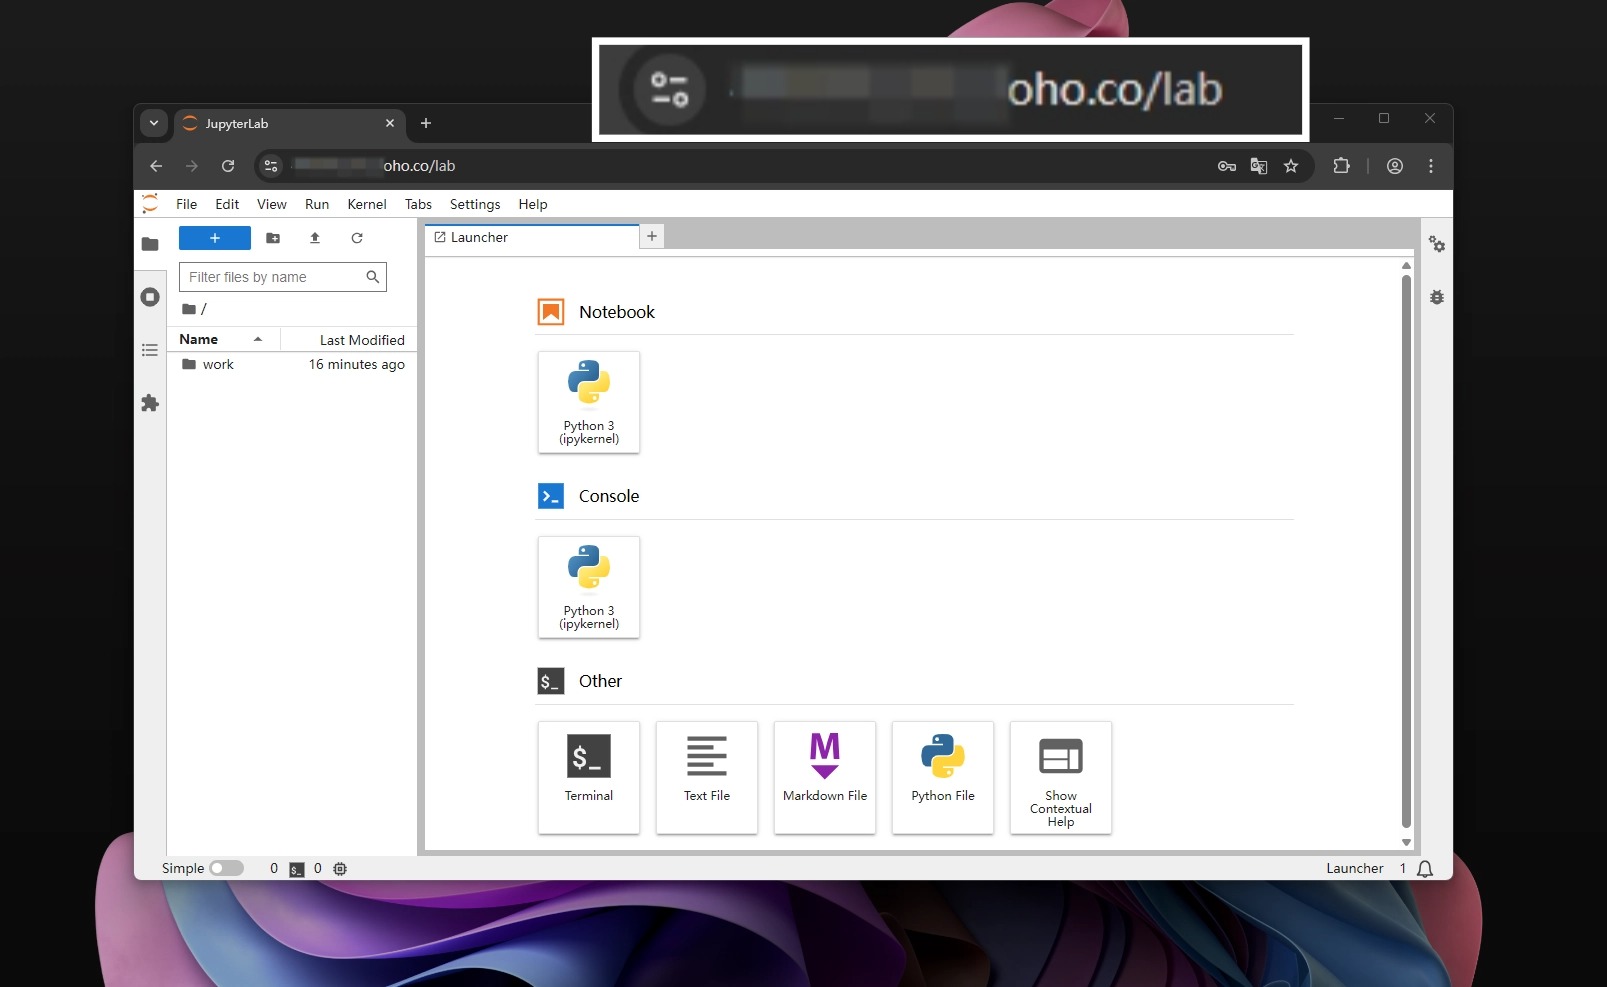The image size is (1607, 987).
Task: Open the browser tab search dropdown arrow
Action: [154, 123]
